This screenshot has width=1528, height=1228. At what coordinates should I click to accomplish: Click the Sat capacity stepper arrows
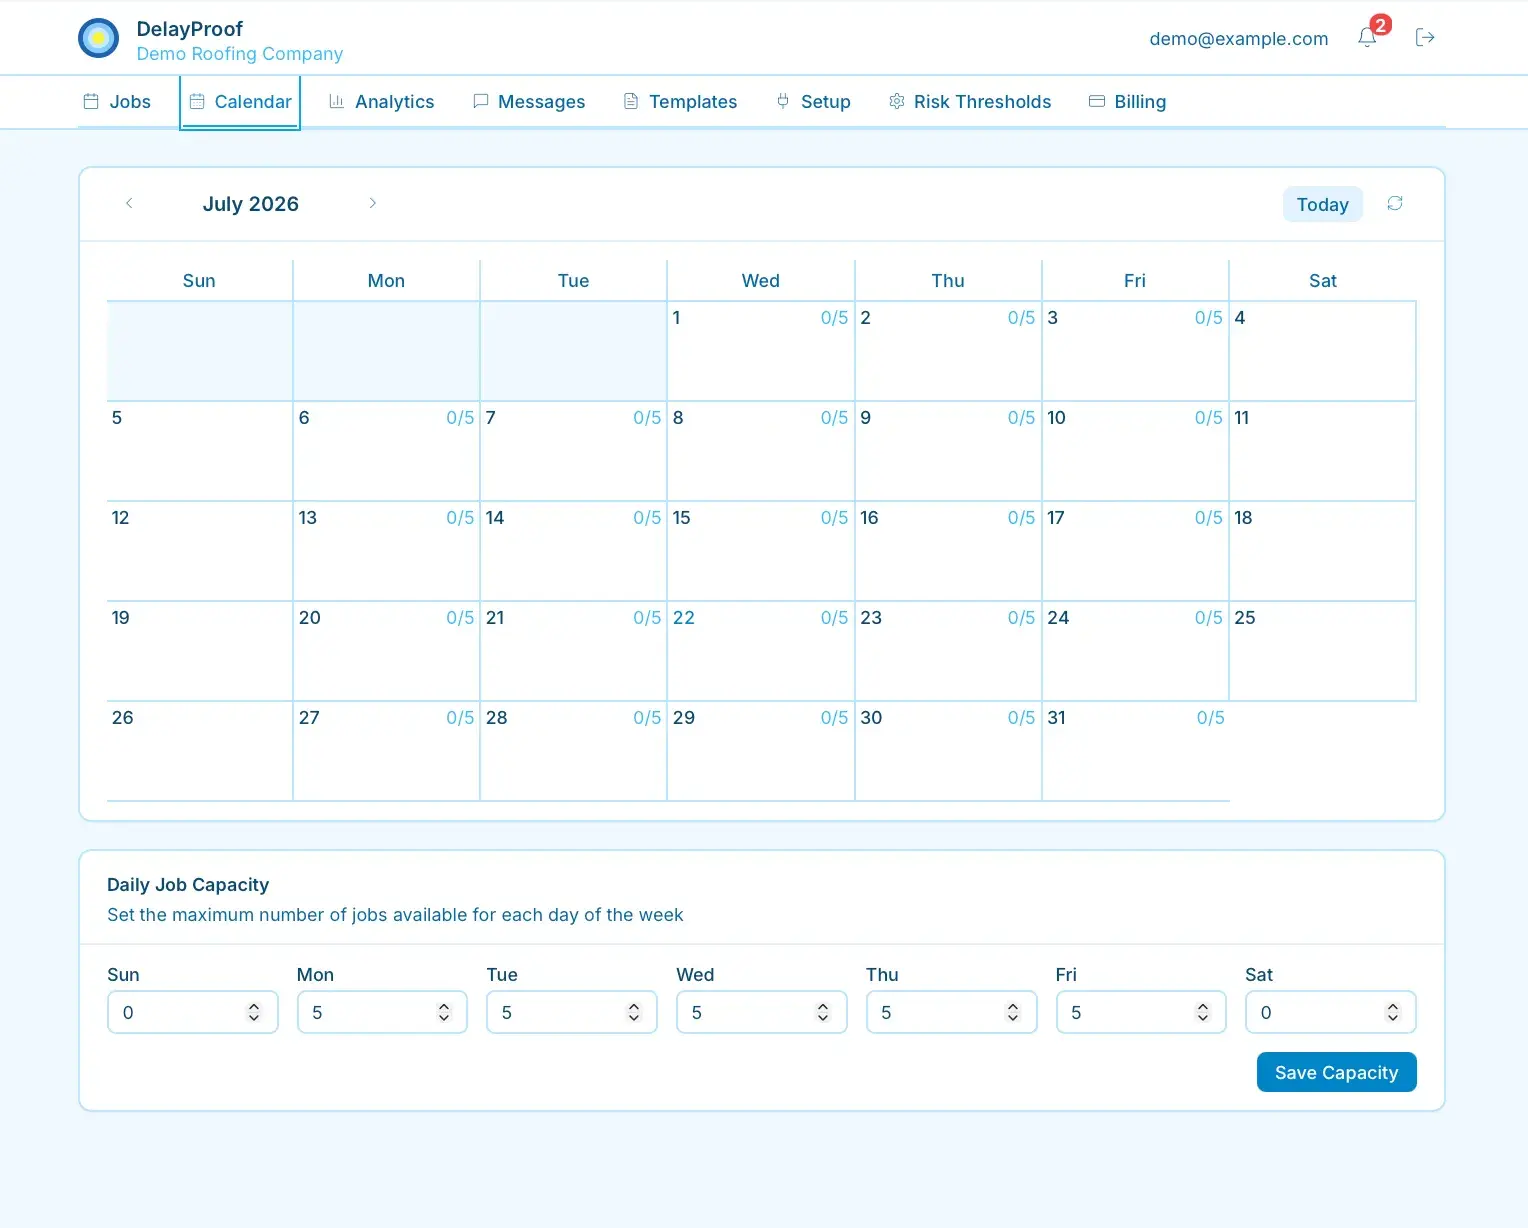pyautogui.click(x=1393, y=1012)
